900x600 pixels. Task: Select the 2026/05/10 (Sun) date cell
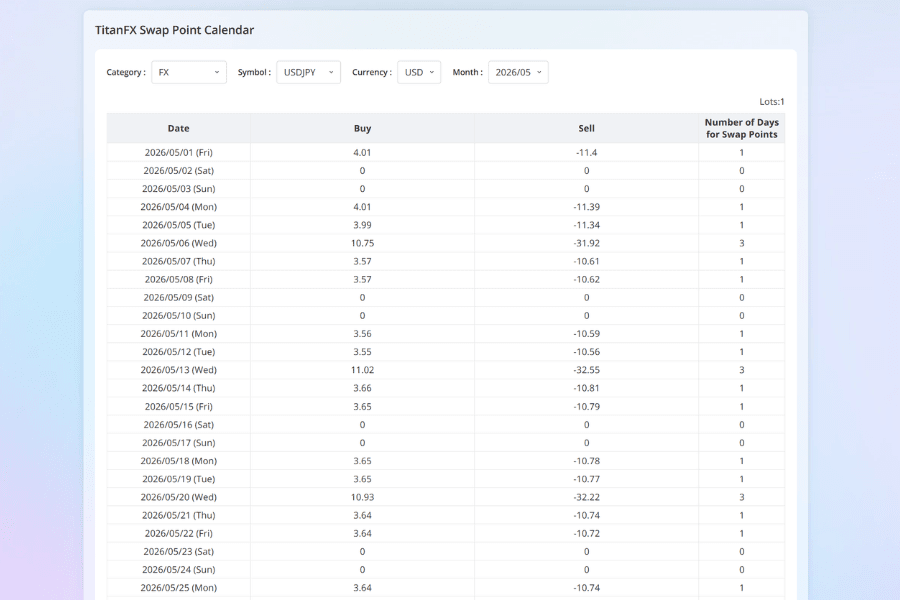179,316
